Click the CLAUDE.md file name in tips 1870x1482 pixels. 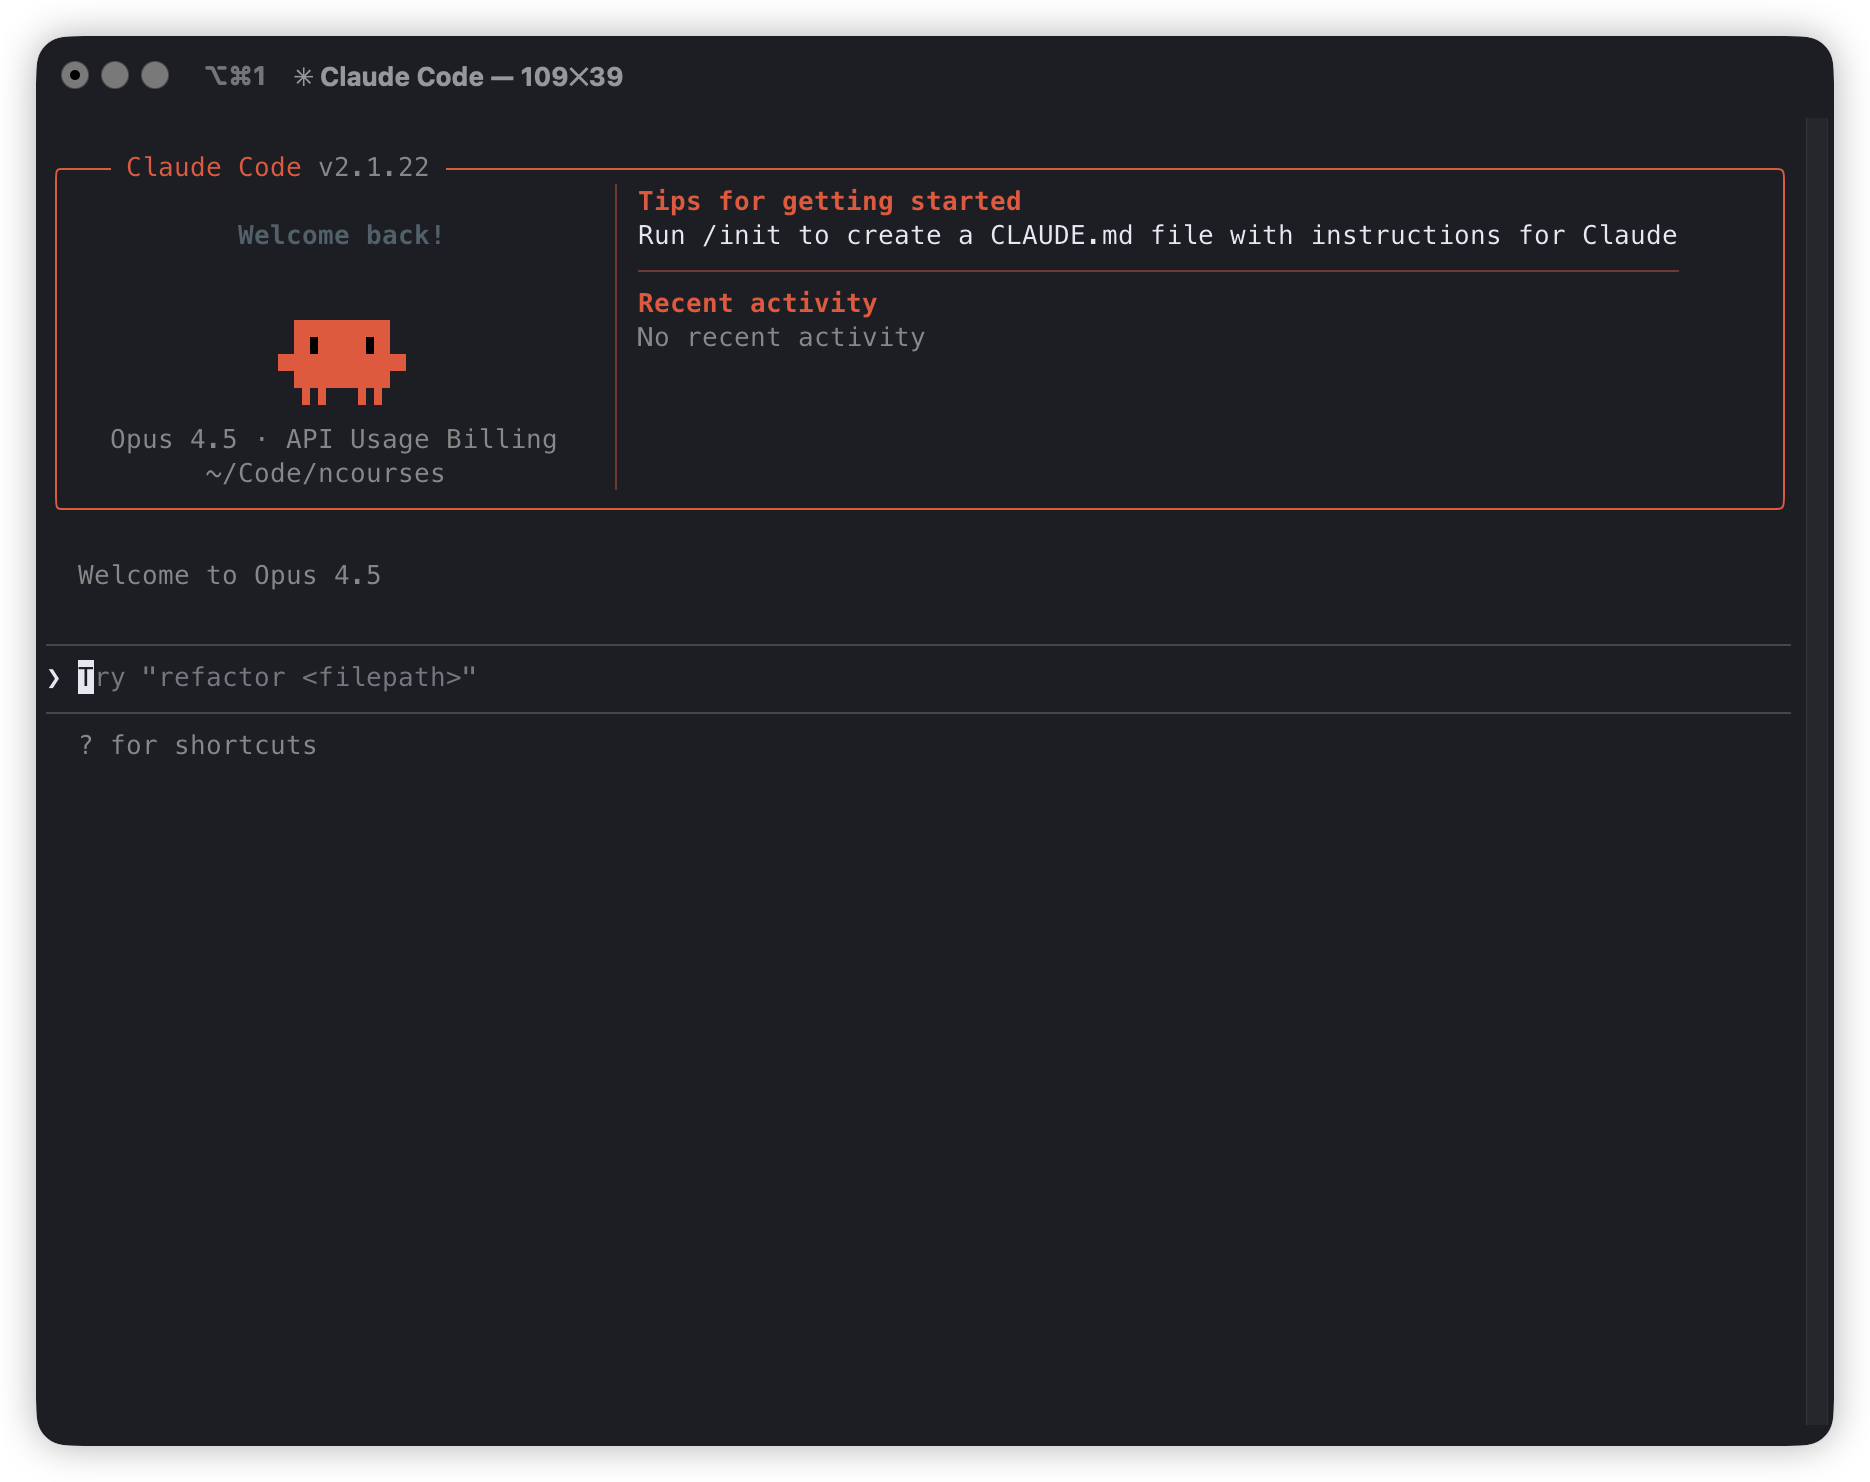1060,236
